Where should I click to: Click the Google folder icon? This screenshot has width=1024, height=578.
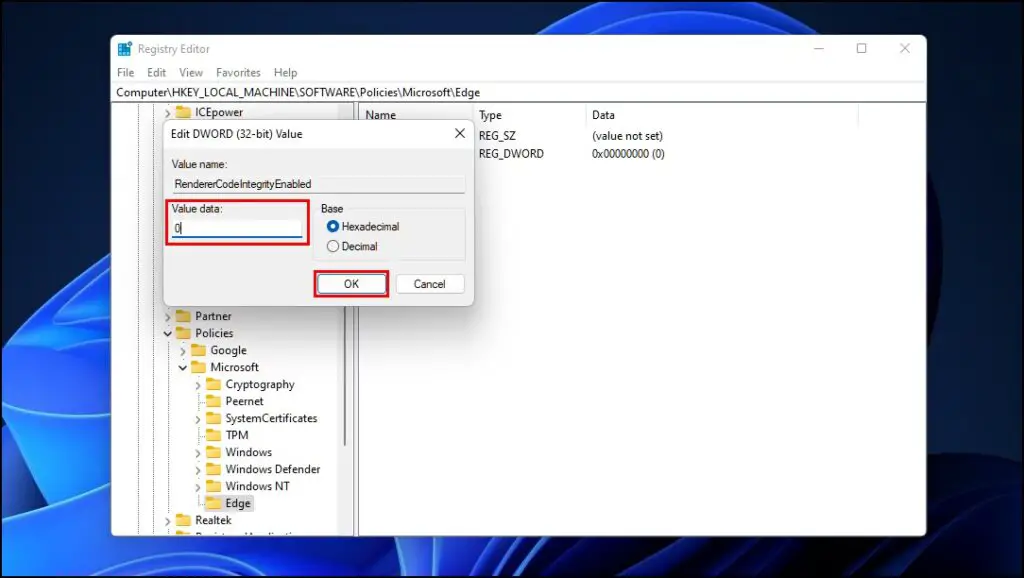tap(199, 350)
